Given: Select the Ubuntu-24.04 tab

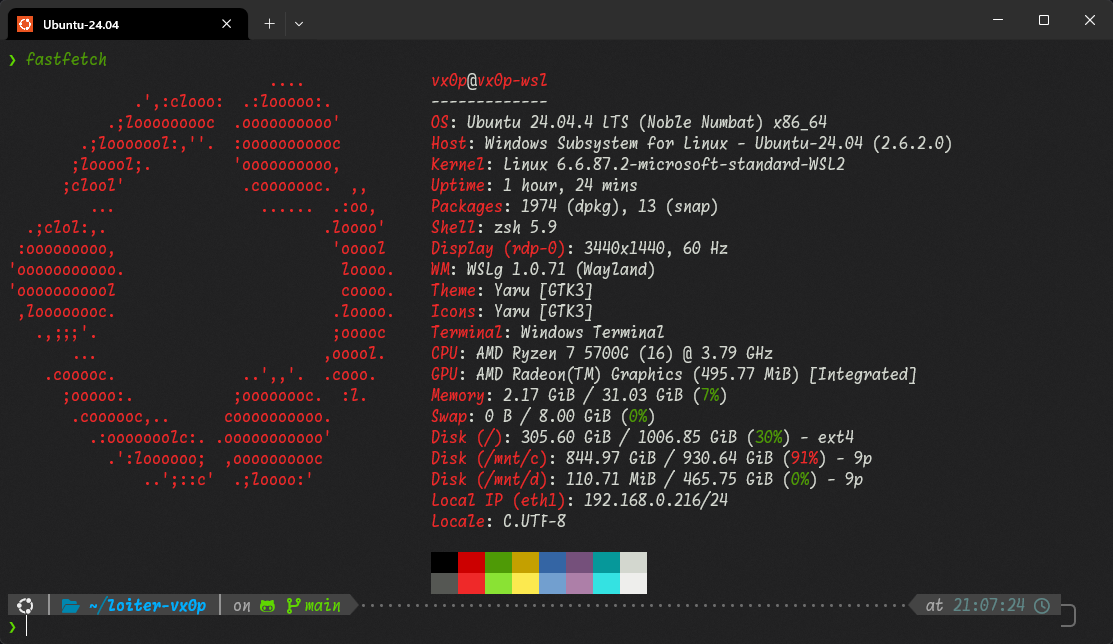Looking at the screenshot, I should click(x=128, y=24).
